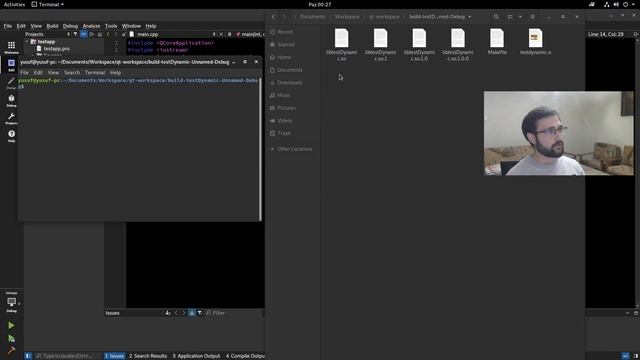The width and height of the screenshot is (640, 360).
Task: Open the Files hamburger menu
Action: coord(532,17)
